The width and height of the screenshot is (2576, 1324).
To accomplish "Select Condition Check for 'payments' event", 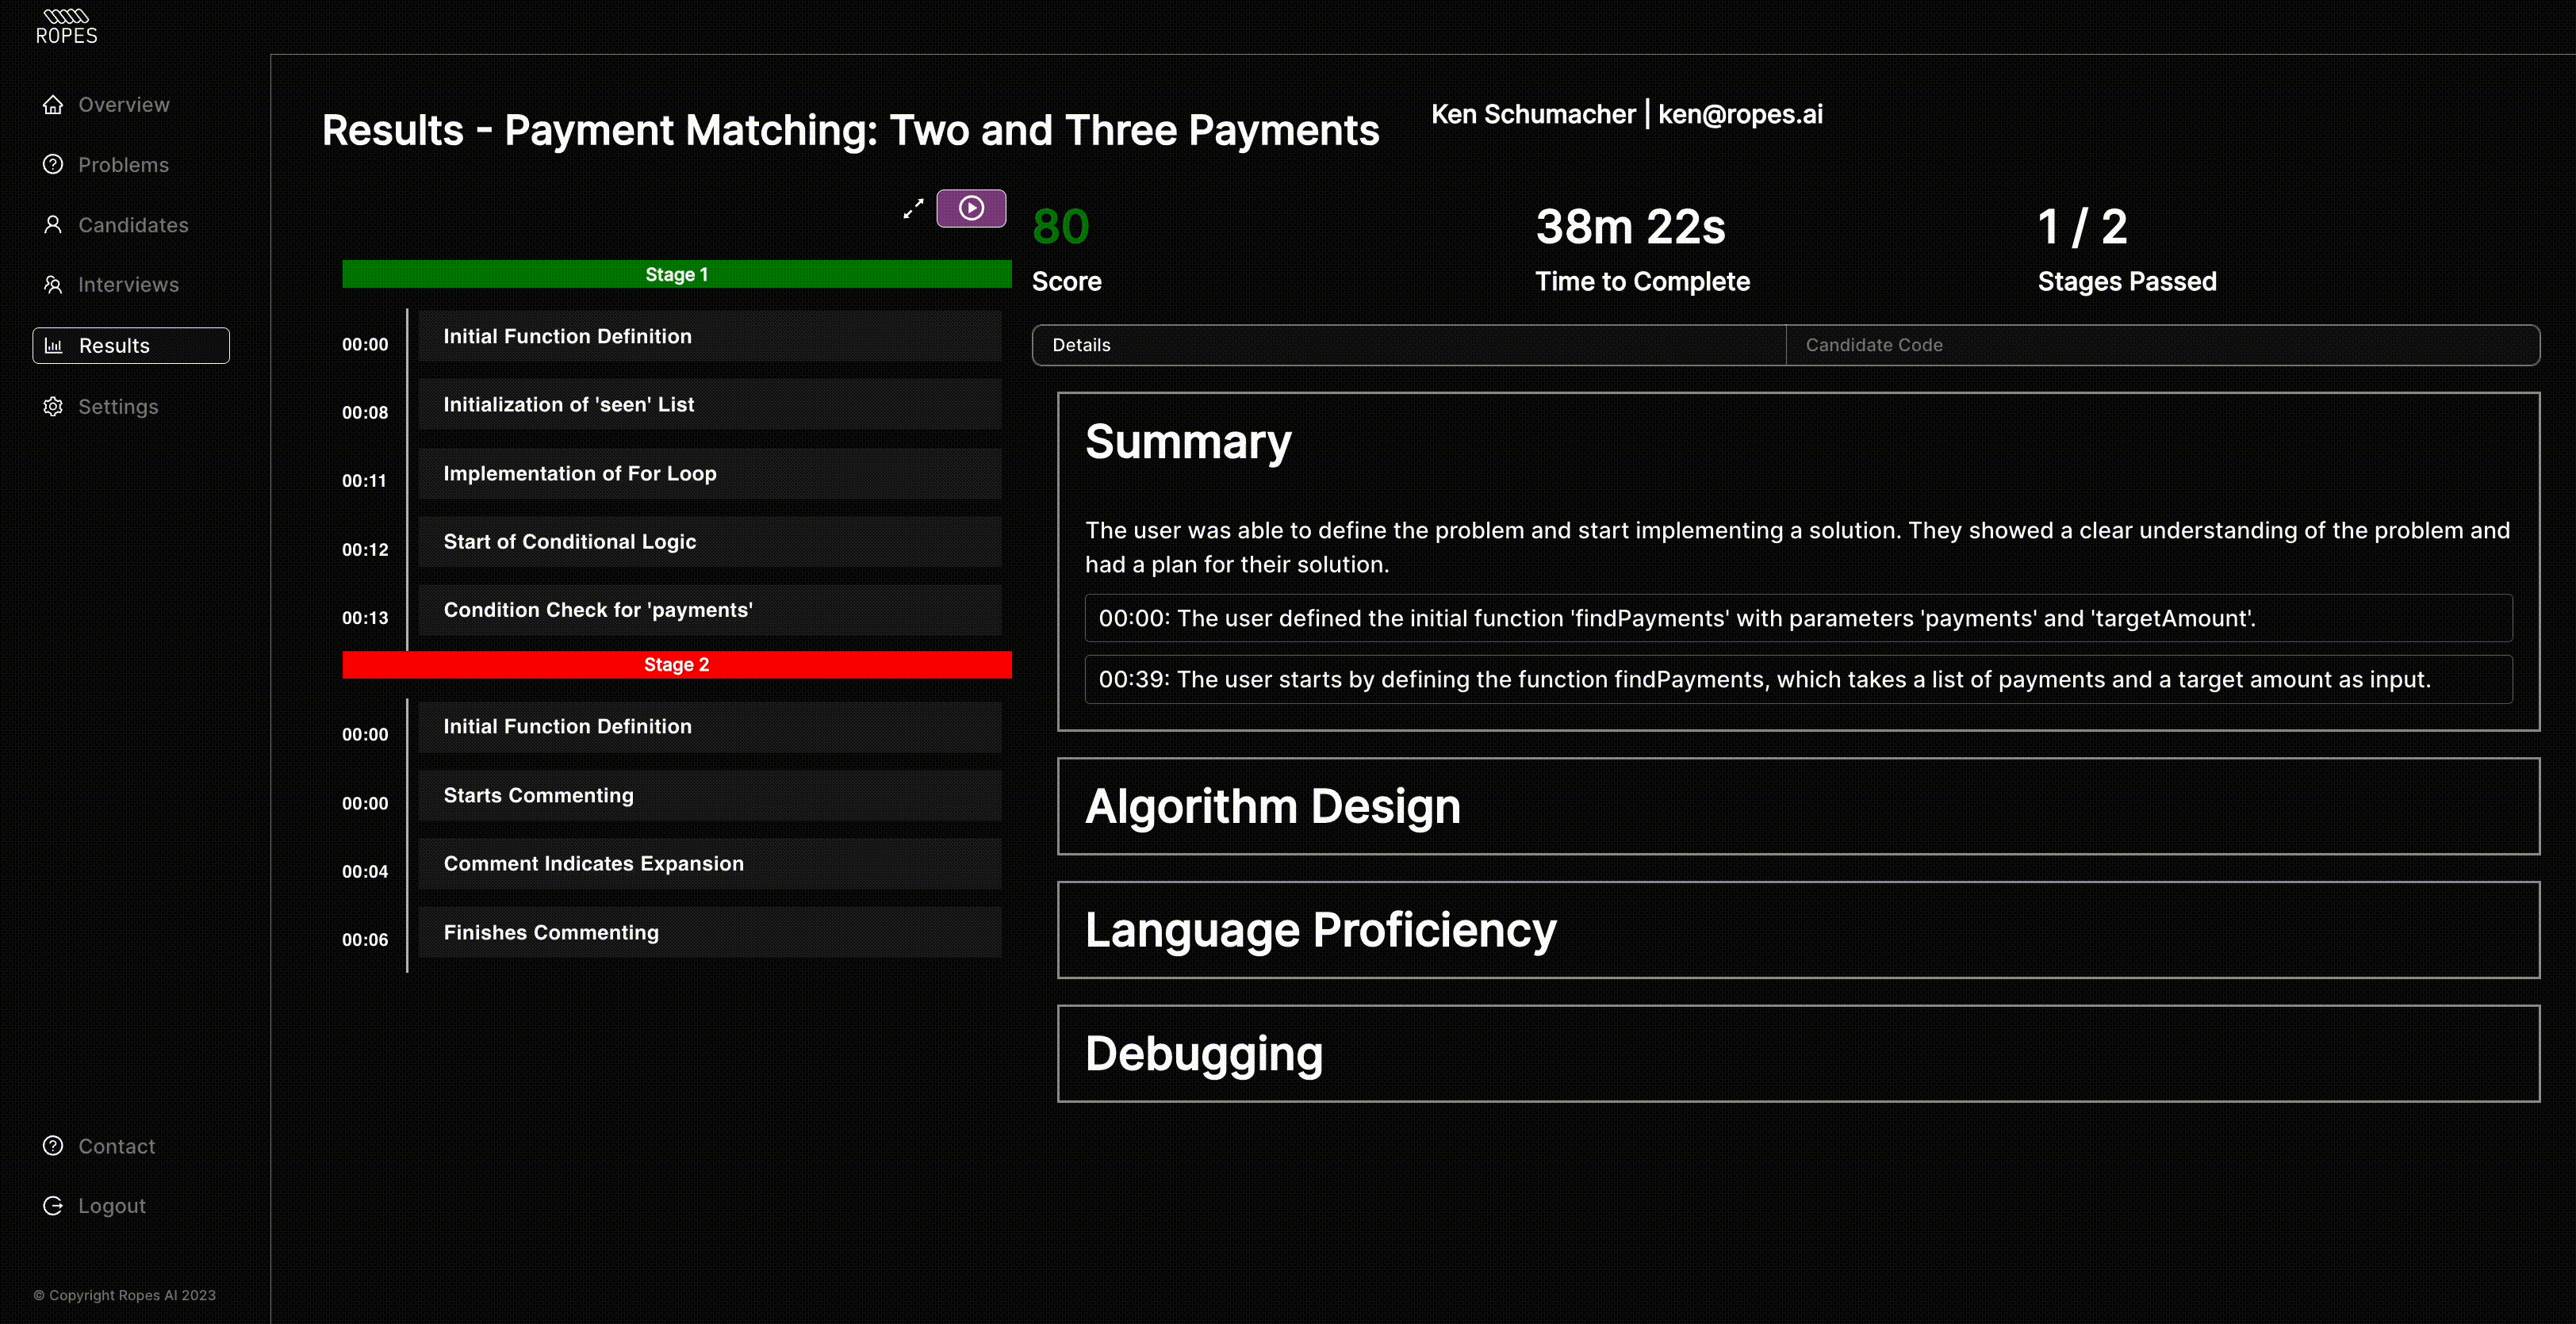I will point(710,610).
